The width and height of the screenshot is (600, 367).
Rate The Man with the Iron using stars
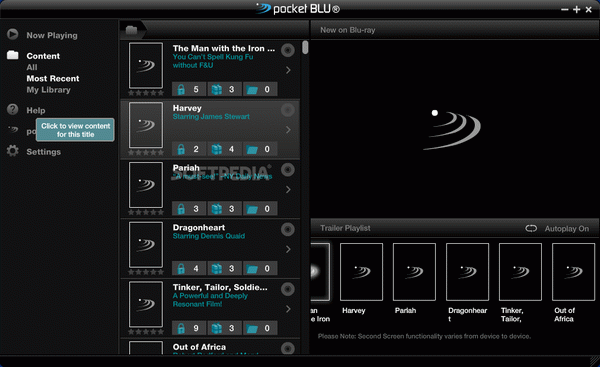coord(146,93)
